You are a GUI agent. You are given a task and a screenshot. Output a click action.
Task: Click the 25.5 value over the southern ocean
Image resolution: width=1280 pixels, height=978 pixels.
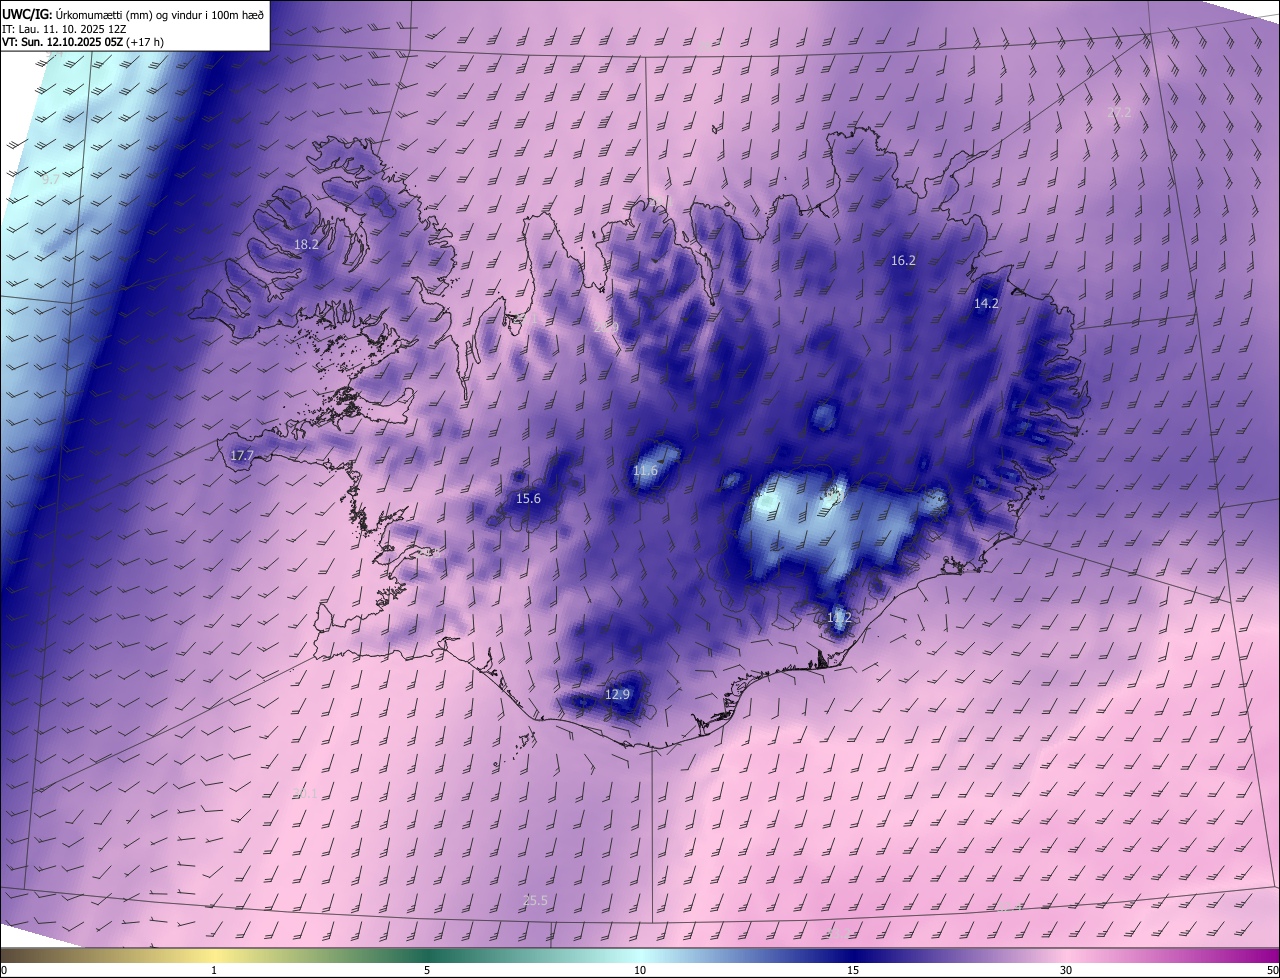pos(535,900)
